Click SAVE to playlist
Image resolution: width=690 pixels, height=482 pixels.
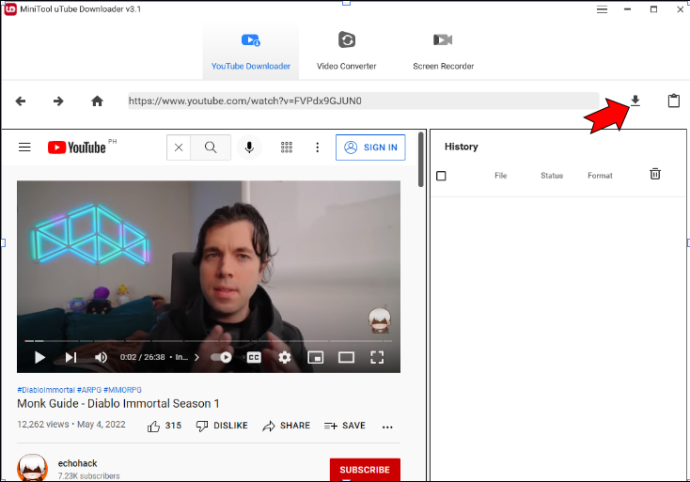pos(345,426)
